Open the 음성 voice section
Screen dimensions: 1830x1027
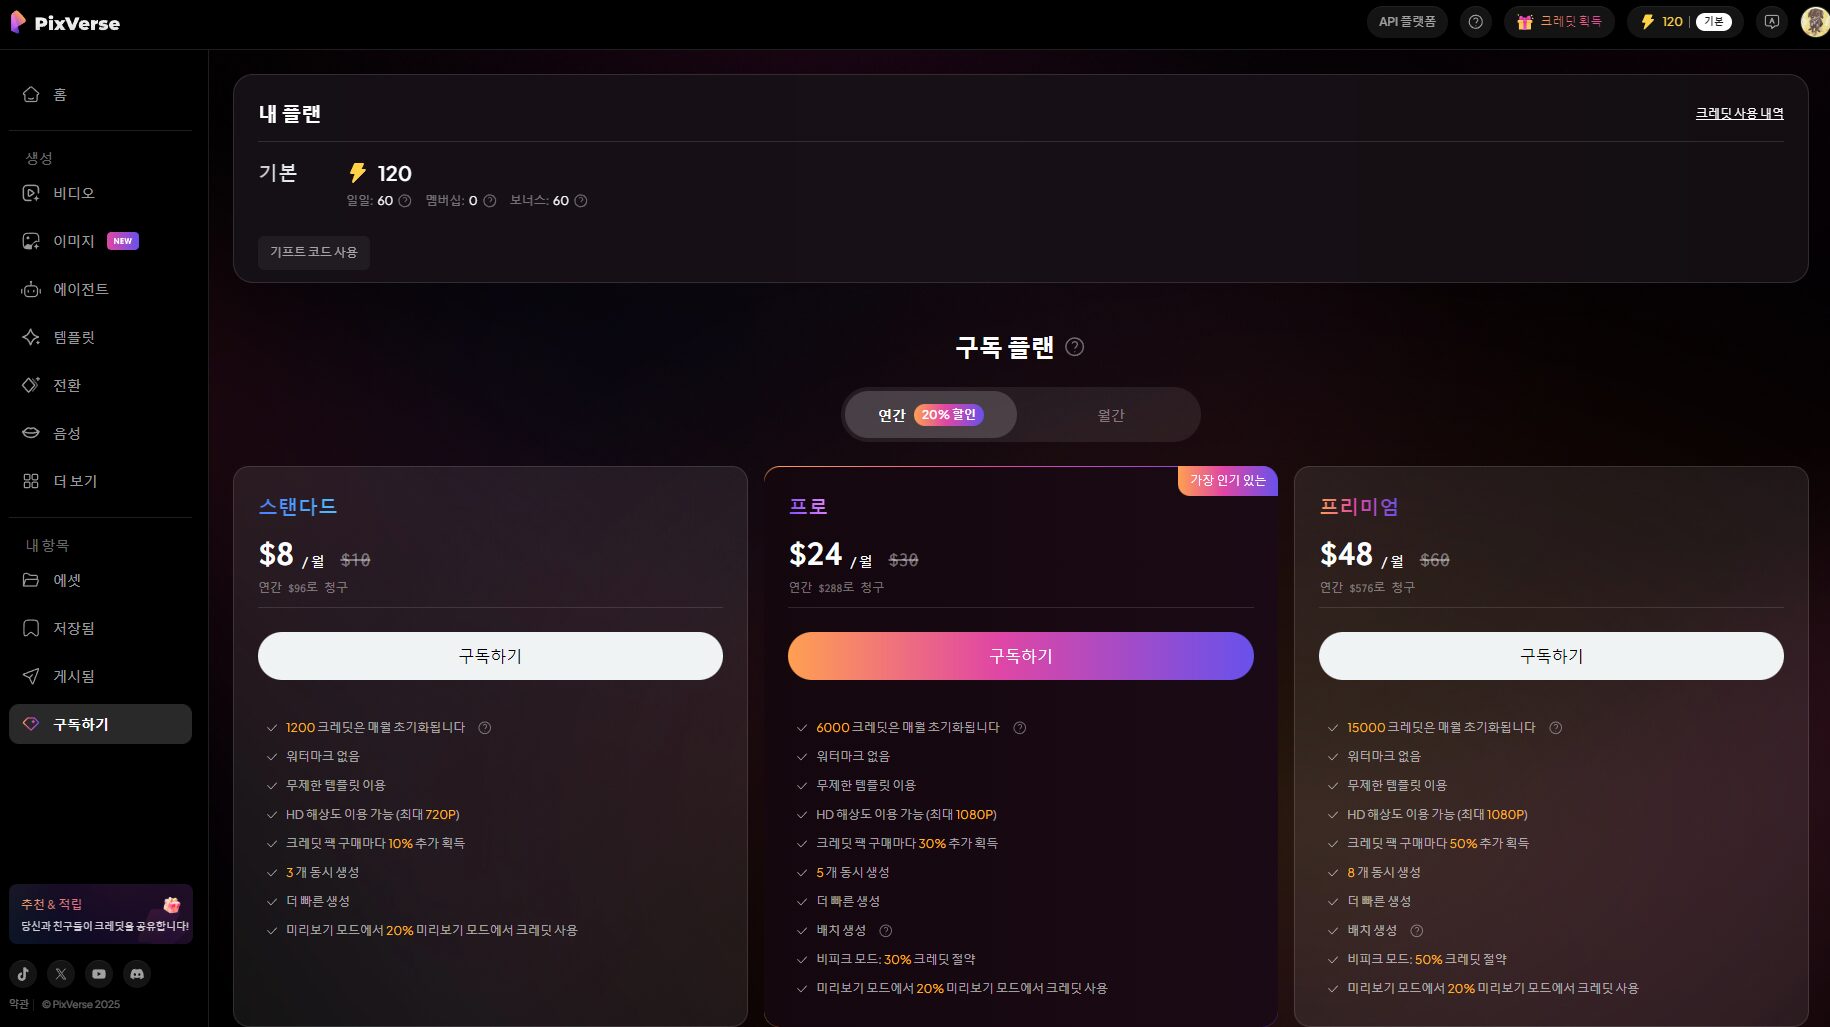pyautogui.click(x=67, y=433)
